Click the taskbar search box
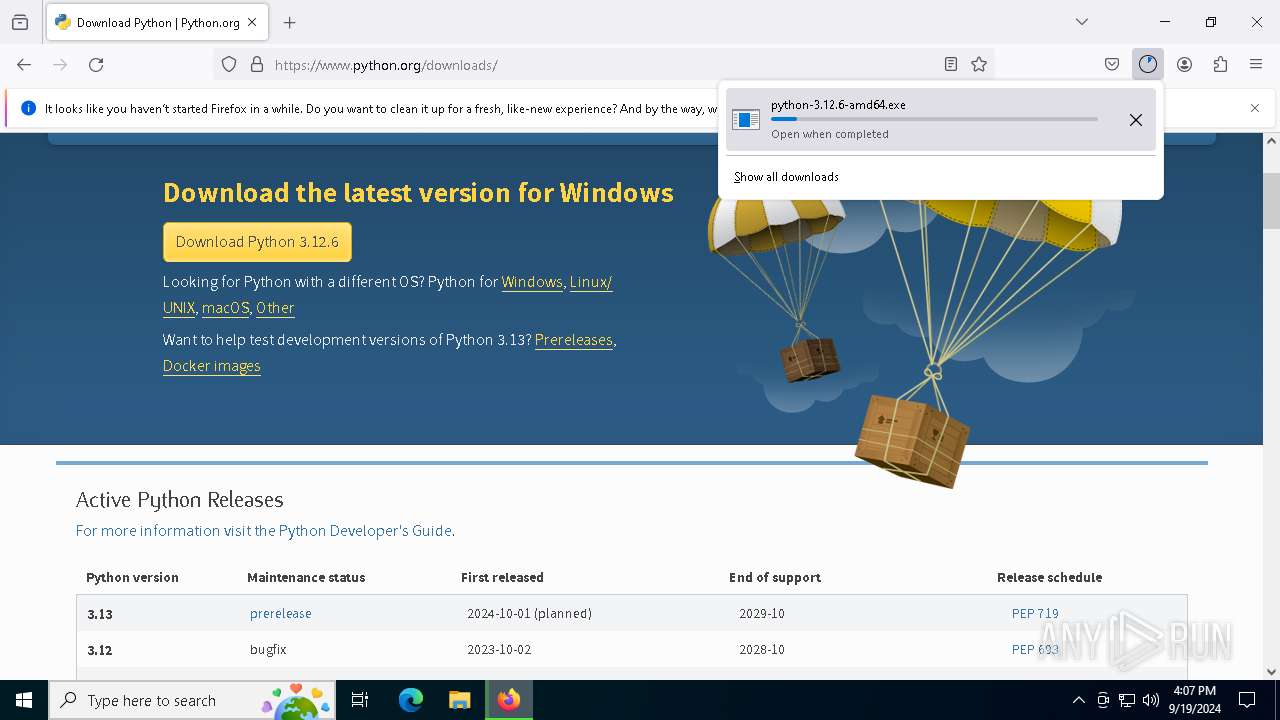The height and width of the screenshot is (720, 1280). (x=192, y=700)
